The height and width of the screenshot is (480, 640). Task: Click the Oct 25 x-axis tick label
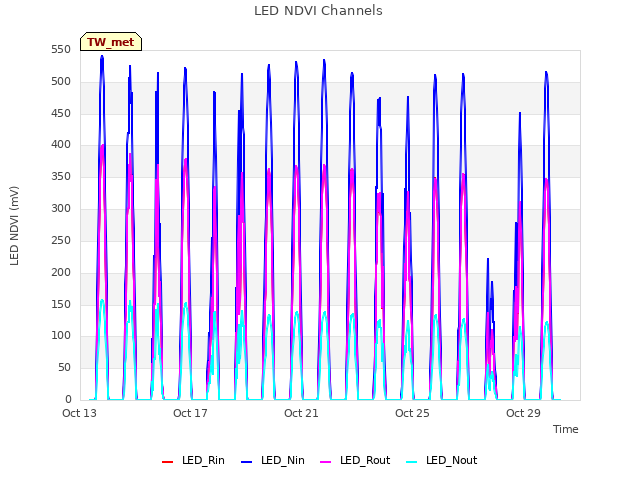click(x=412, y=413)
